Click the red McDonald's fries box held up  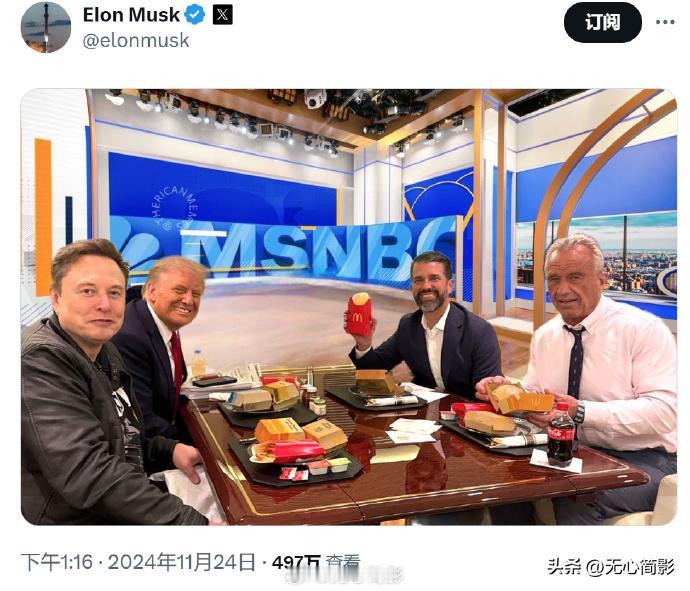[x=359, y=315]
